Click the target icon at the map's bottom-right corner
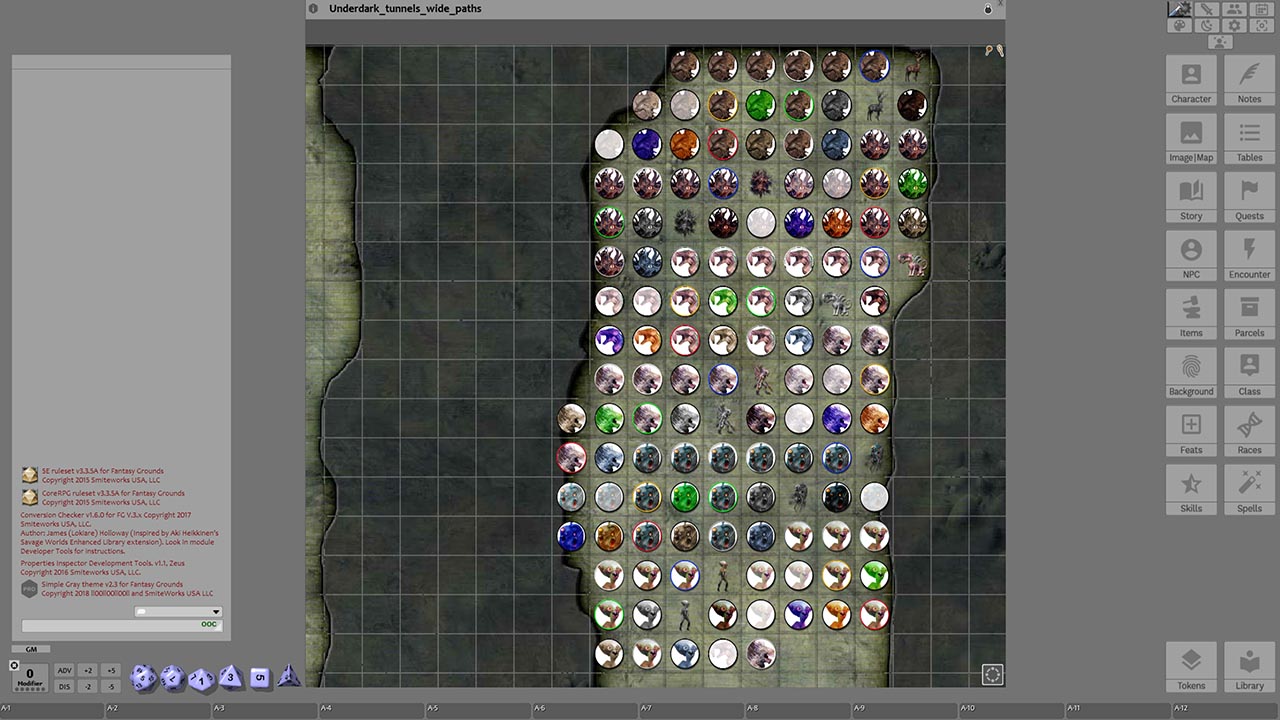Viewport: 1280px width, 720px height. coord(992,674)
